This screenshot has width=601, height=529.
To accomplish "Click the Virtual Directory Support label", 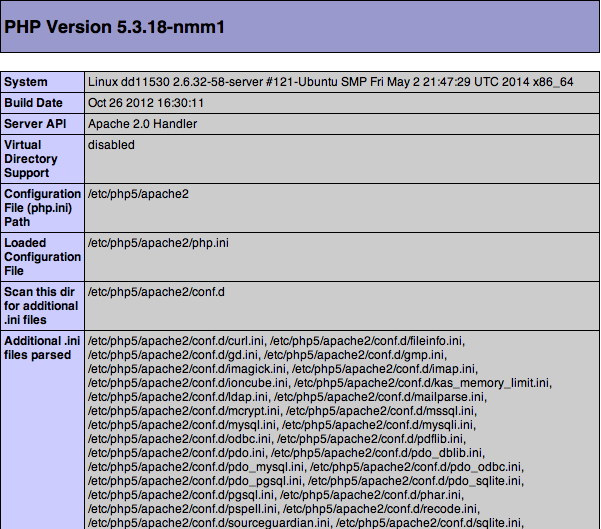I will pyautogui.click(x=31, y=159).
